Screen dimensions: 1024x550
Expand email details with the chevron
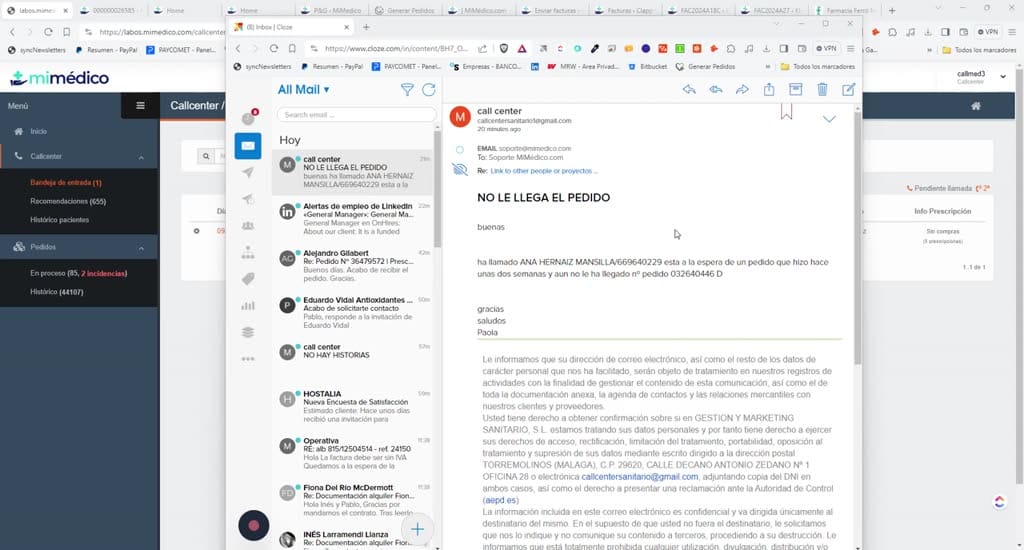click(x=829, y=119)
